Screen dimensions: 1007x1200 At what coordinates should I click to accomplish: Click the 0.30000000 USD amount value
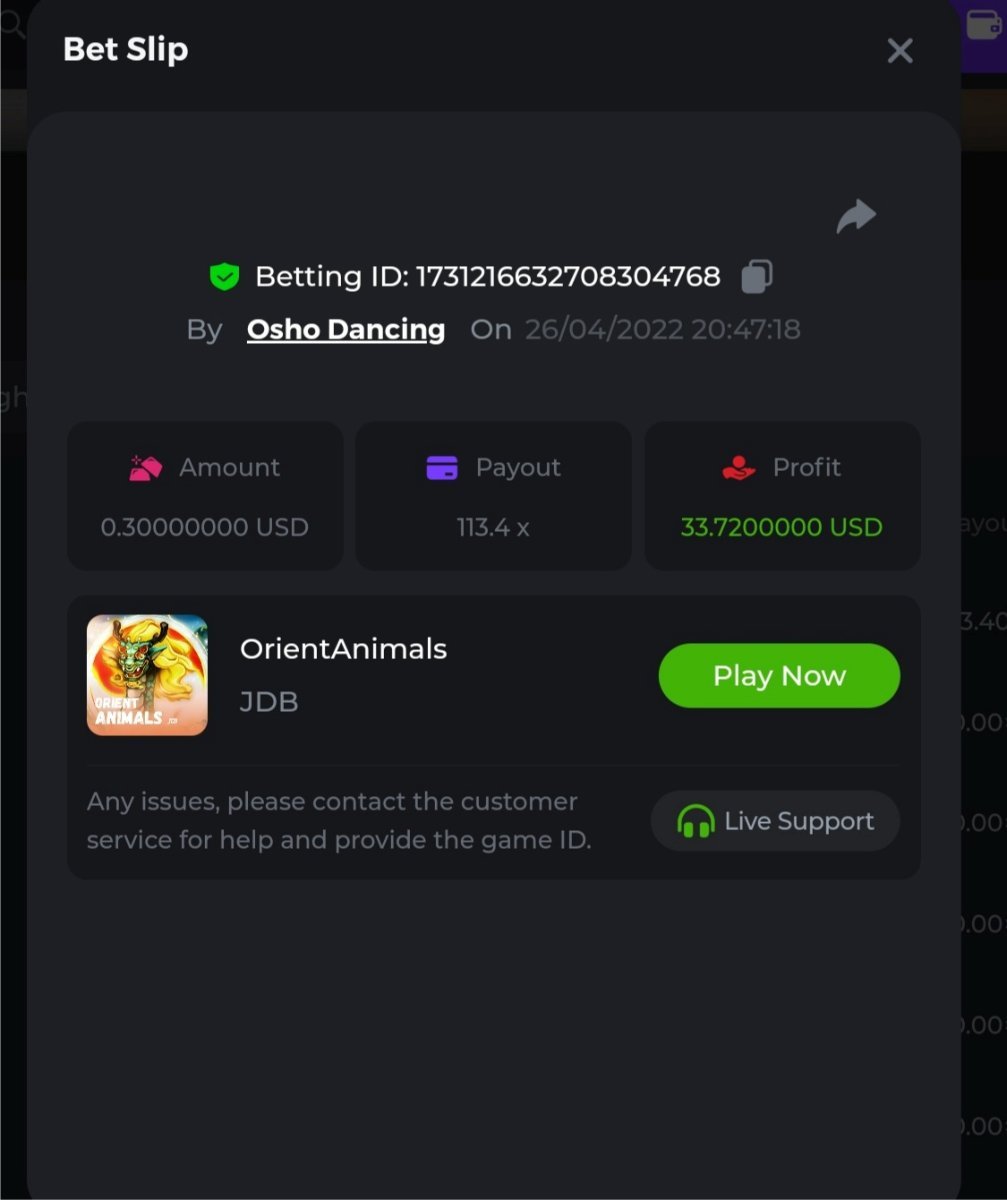205,527
